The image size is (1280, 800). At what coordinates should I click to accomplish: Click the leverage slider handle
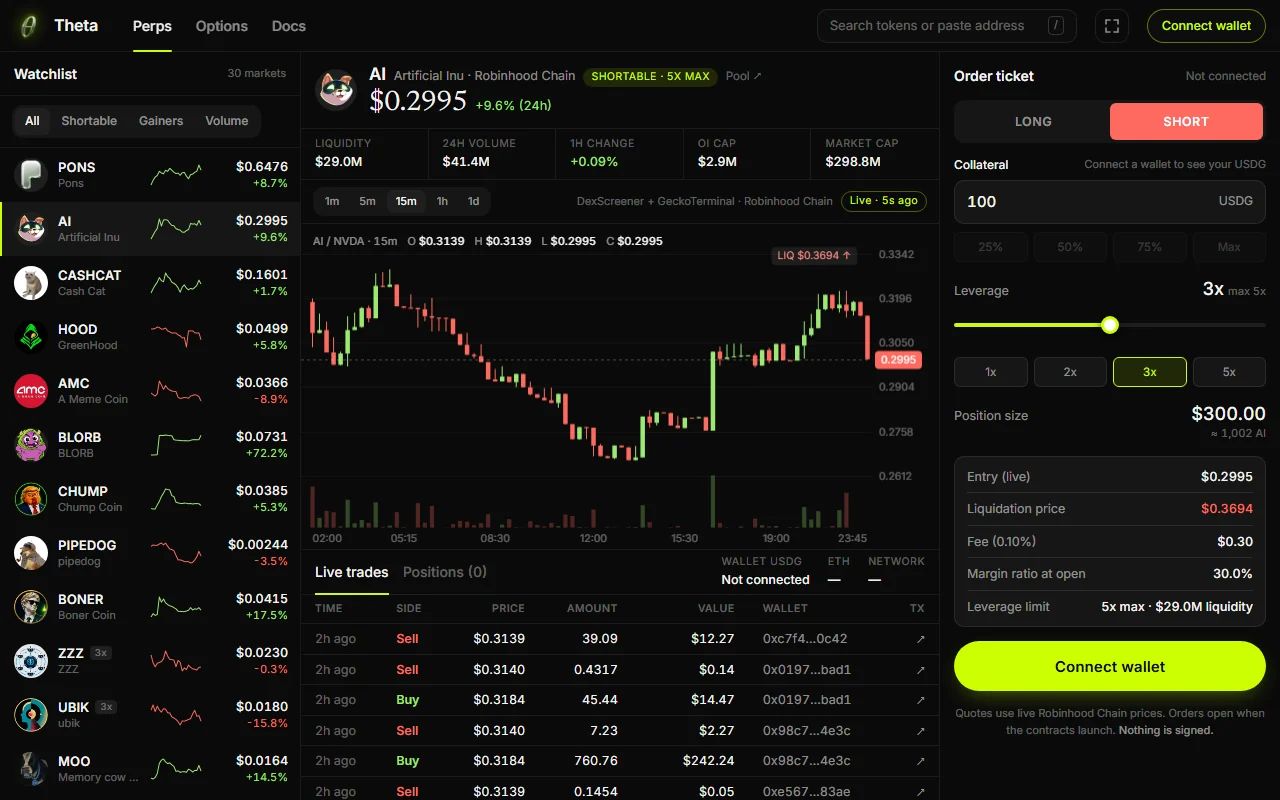(x=1110, y=325)
